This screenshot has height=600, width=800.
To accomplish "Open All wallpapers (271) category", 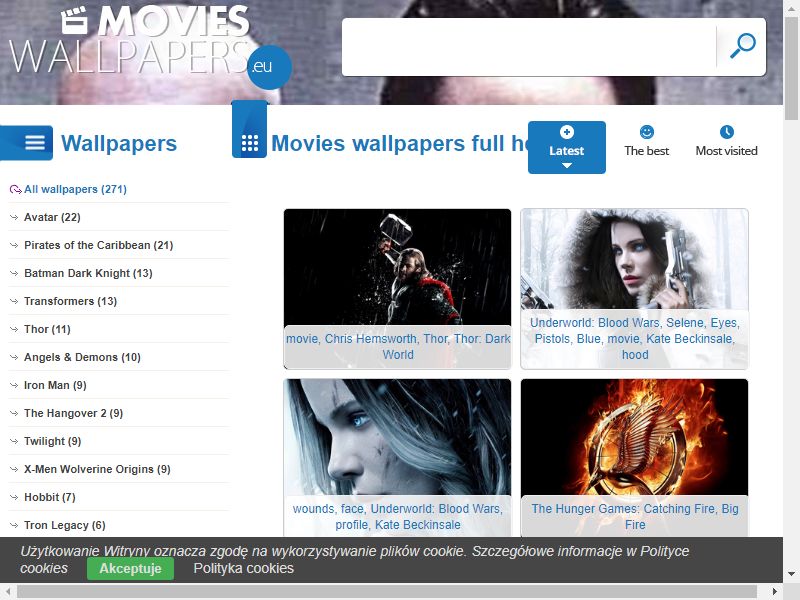I will (76, 189).
